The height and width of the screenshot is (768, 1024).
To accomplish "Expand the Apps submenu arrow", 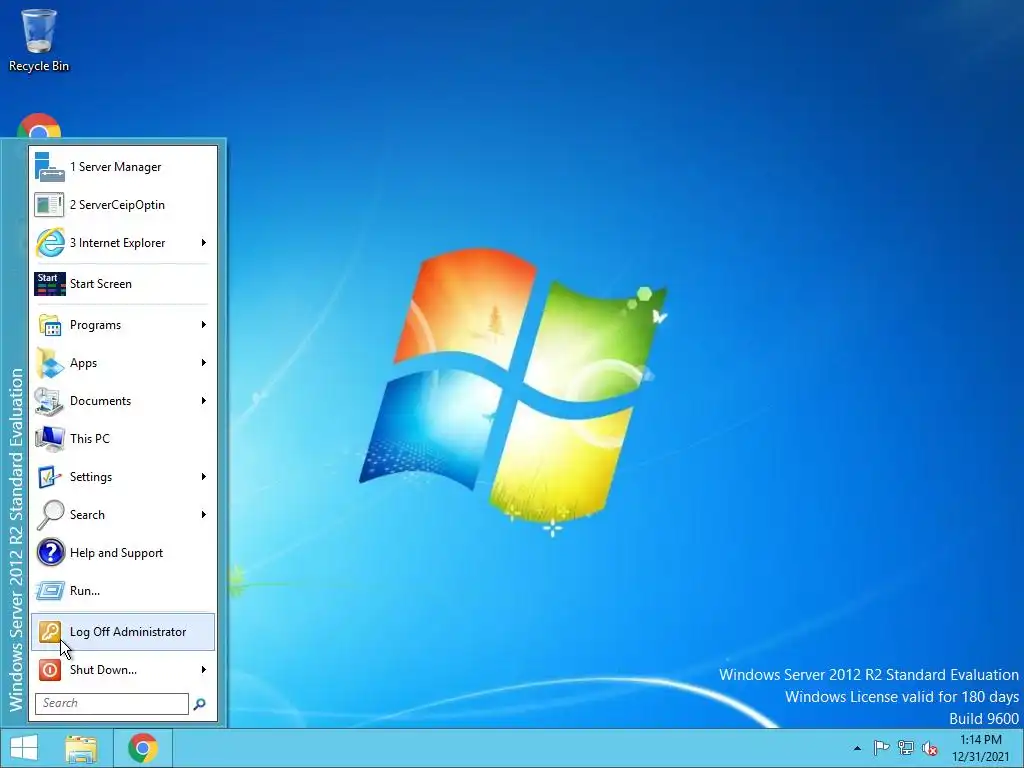I will point(204,362).
